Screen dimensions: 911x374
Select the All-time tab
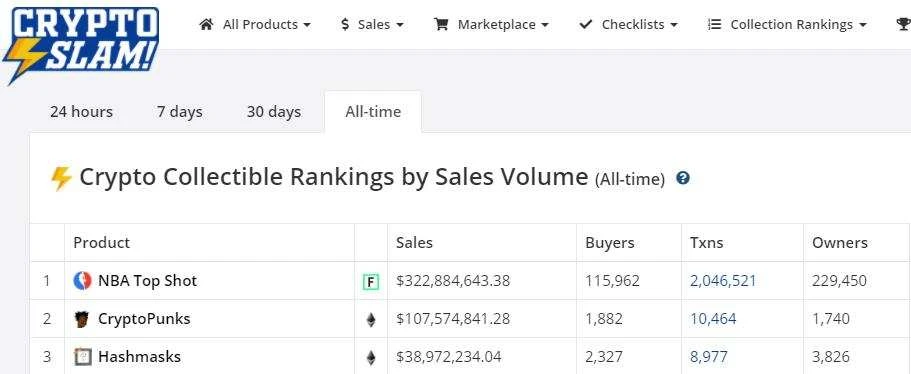[373, 112]
